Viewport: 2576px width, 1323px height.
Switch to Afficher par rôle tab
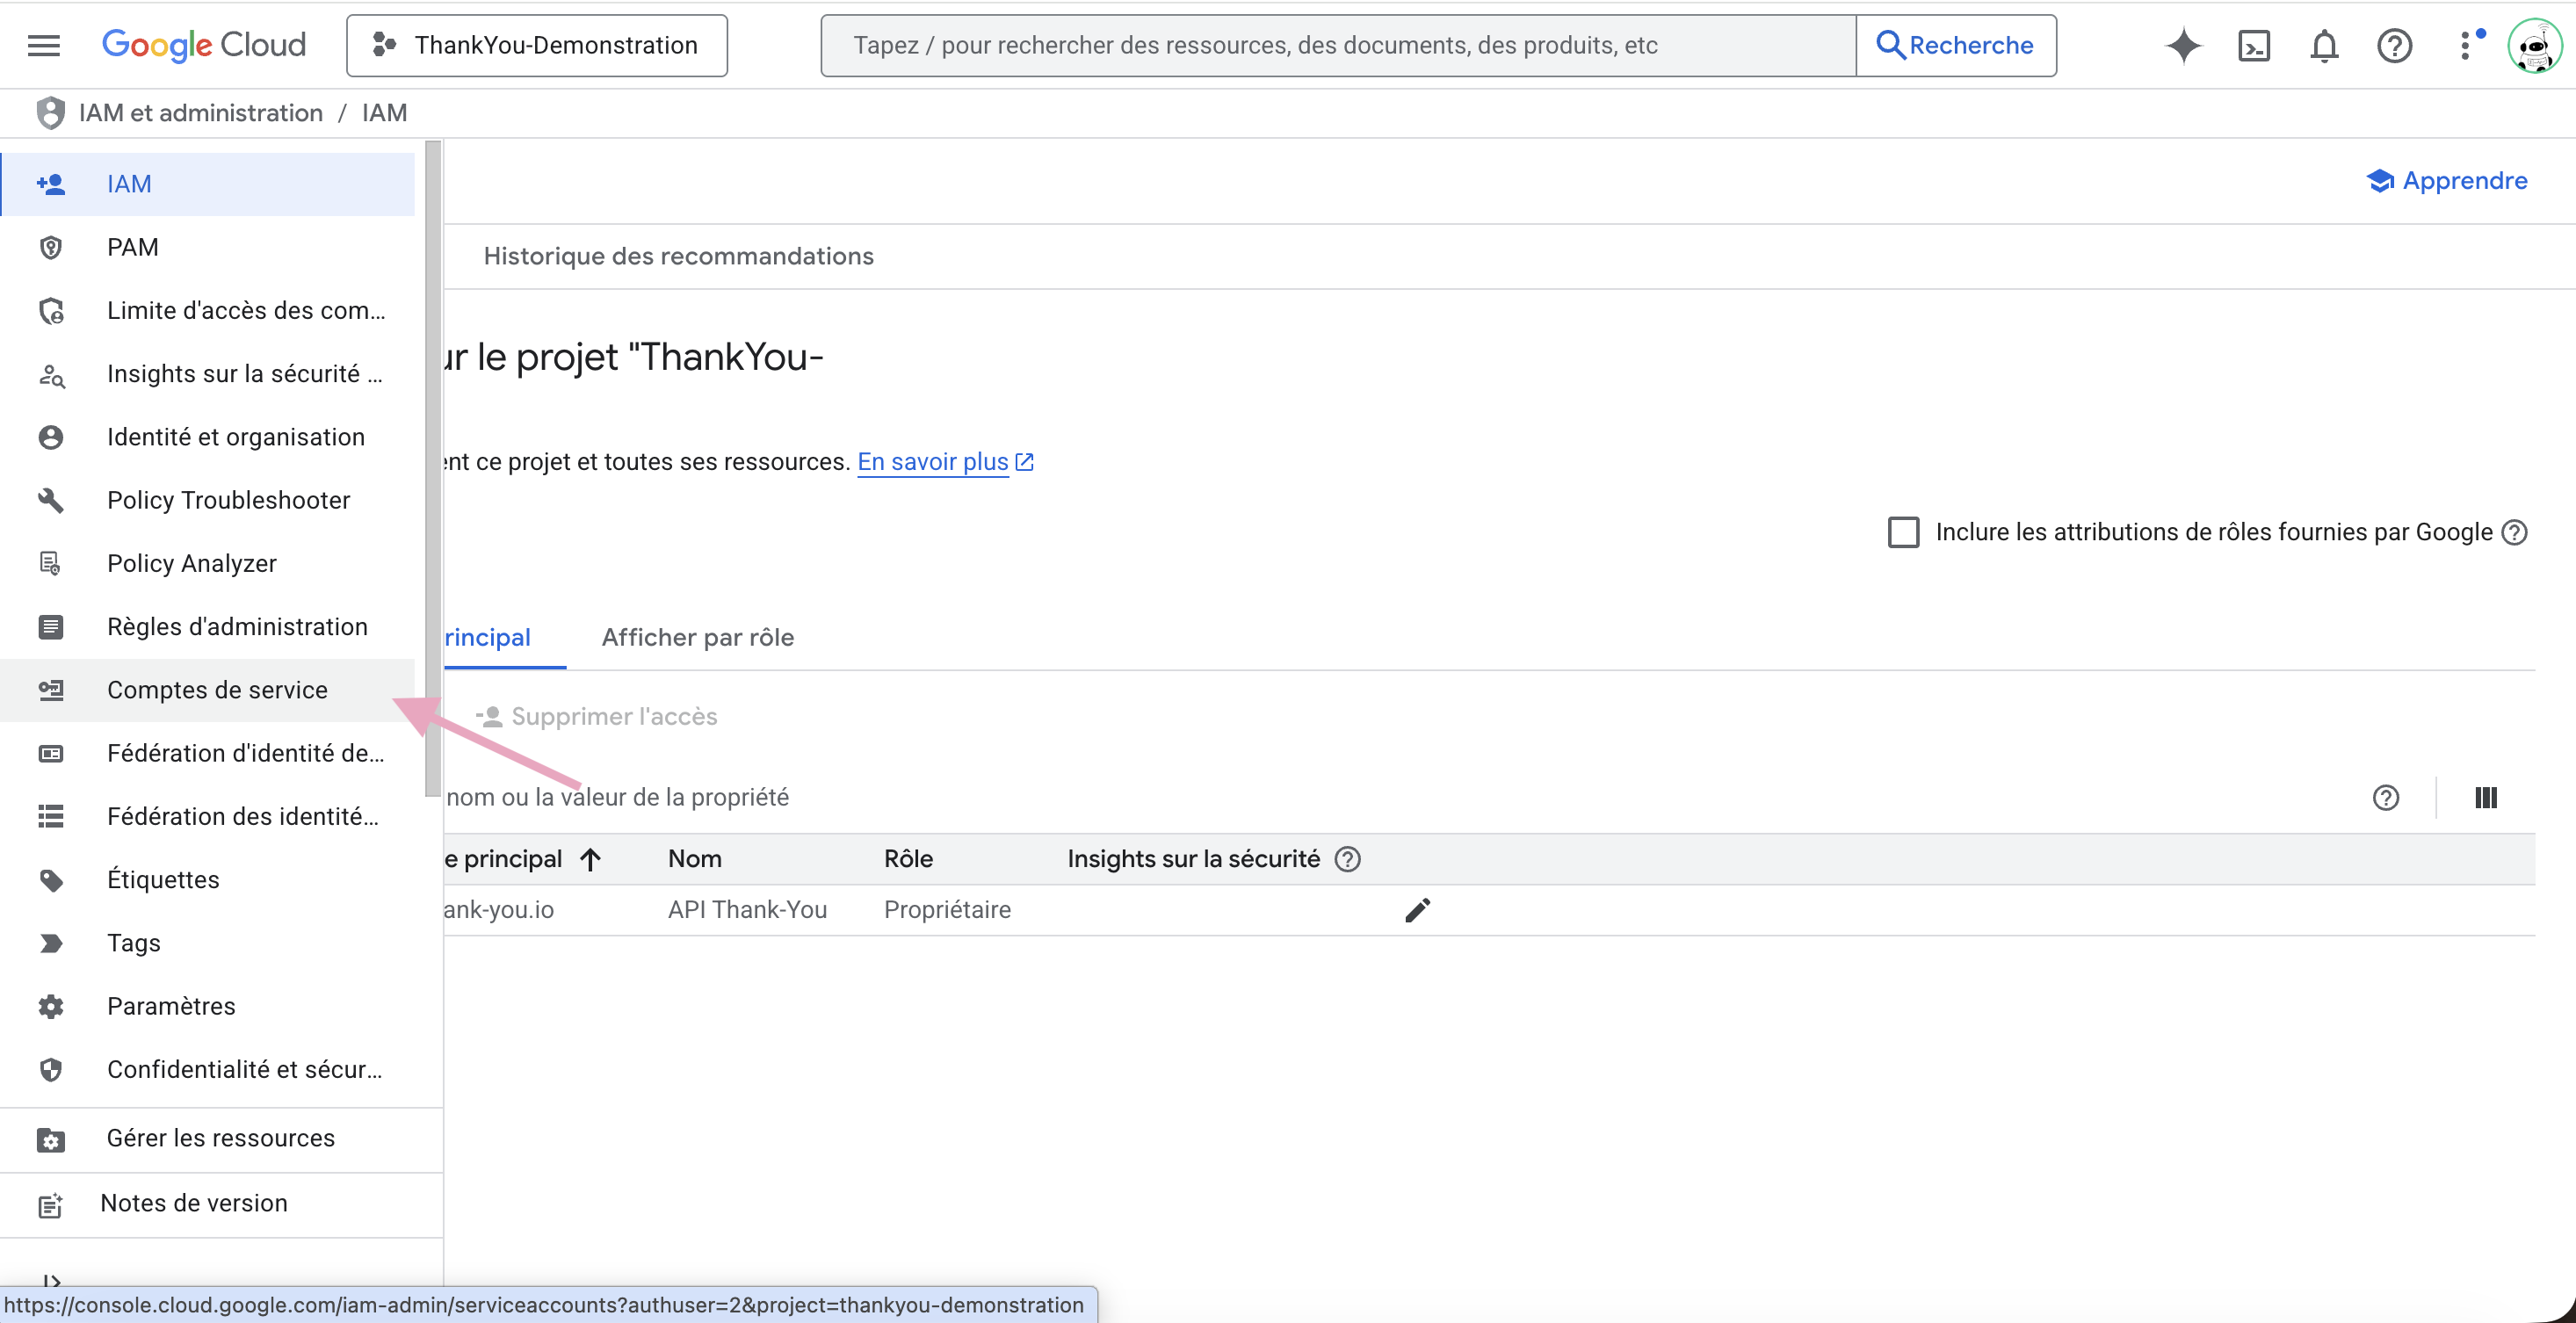(x=697, y=637)
